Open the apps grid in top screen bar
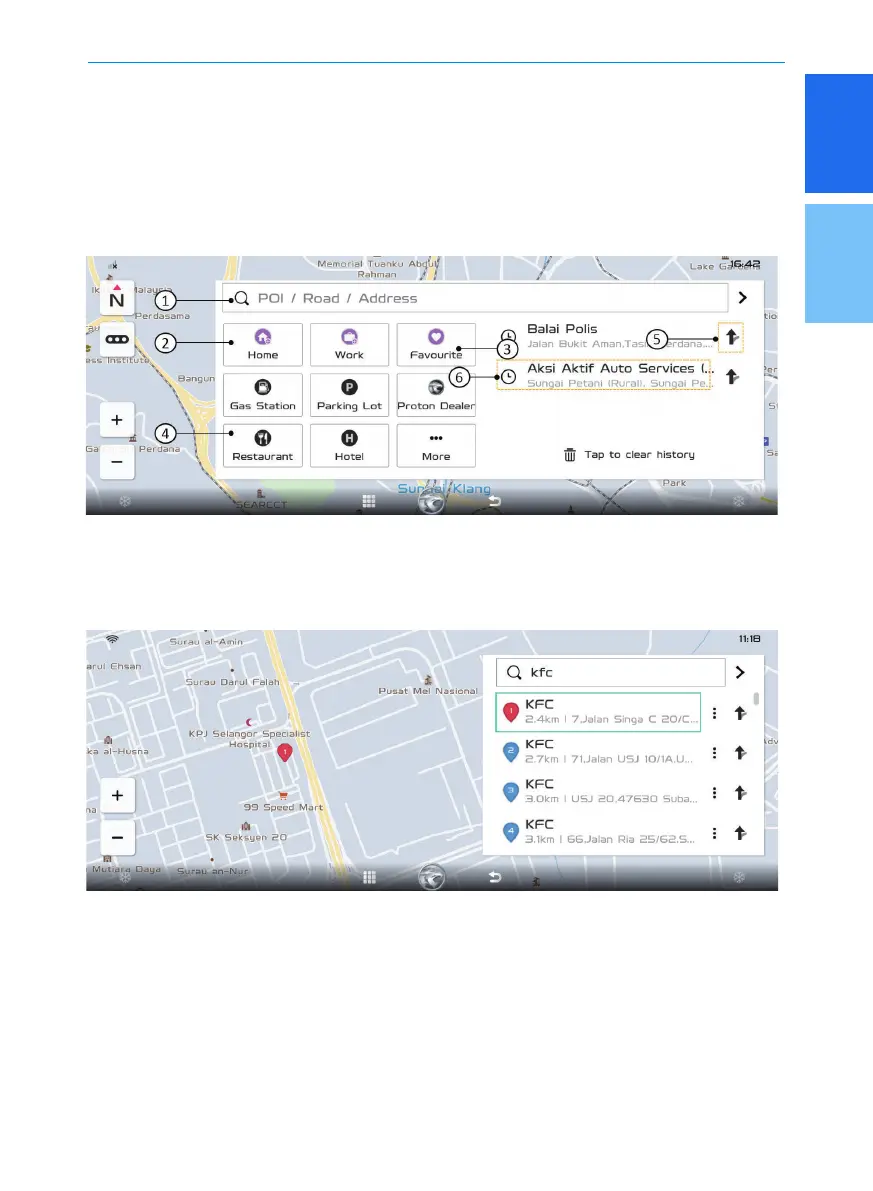The width and height of the screenshot is (873, 1191). pos(369,501)
